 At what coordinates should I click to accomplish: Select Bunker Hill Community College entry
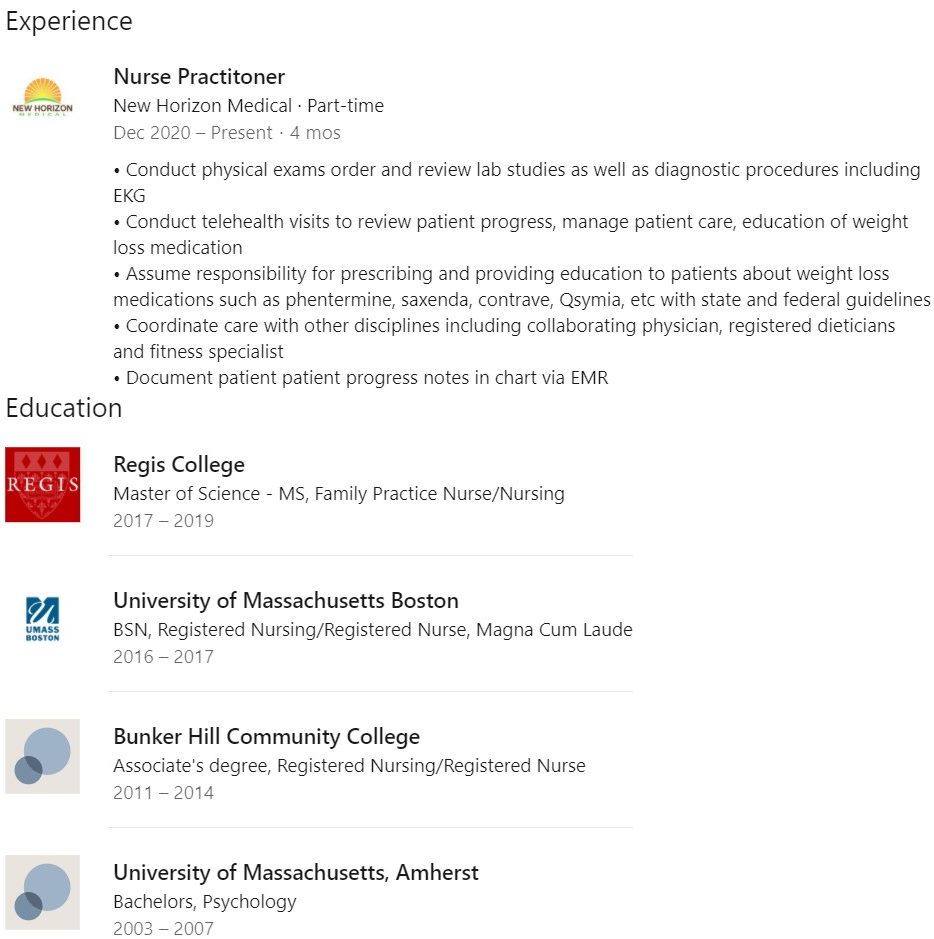[x=267, y=737]
